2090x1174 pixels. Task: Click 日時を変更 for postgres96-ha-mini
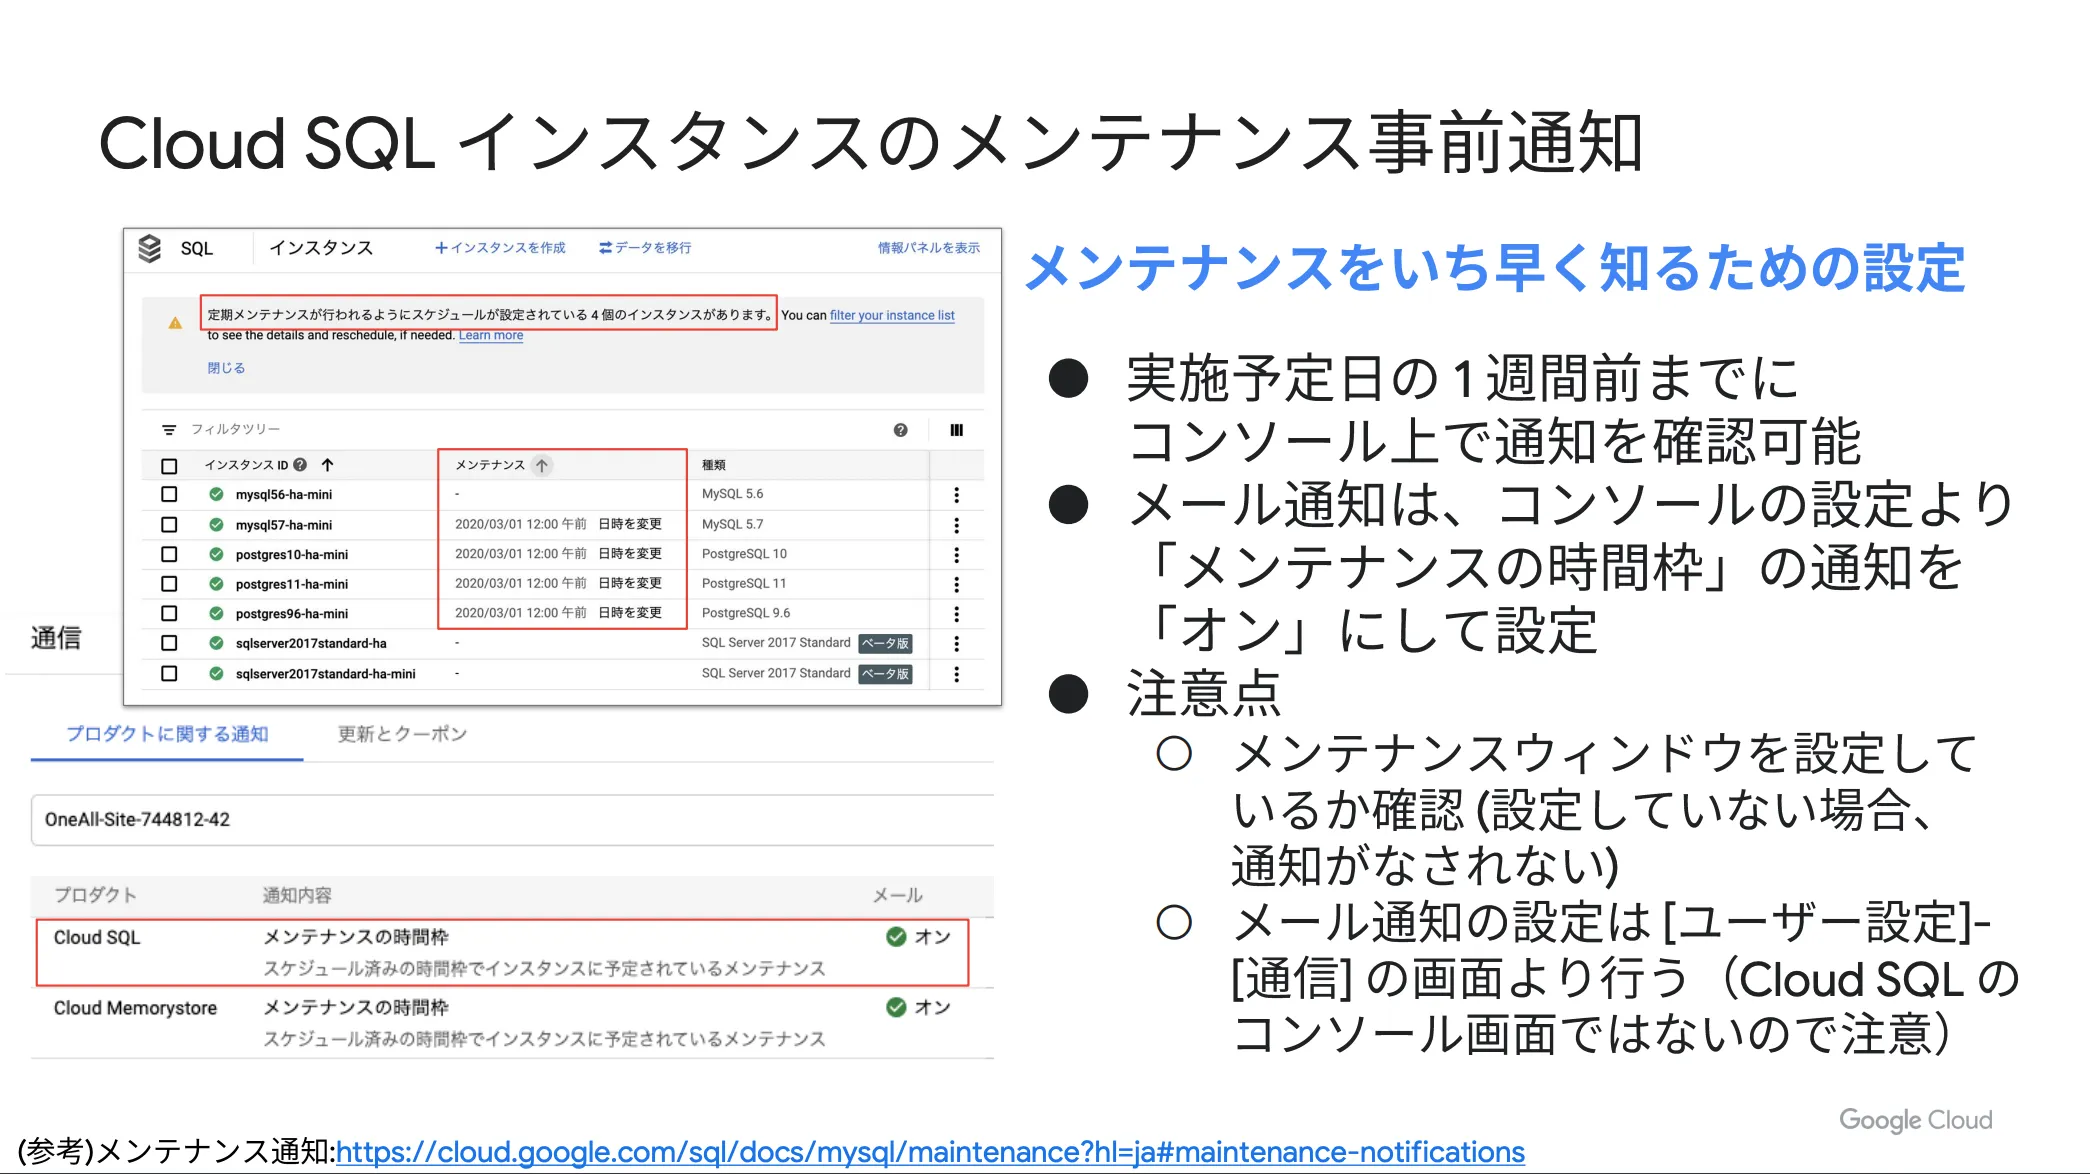click(630, 612)
